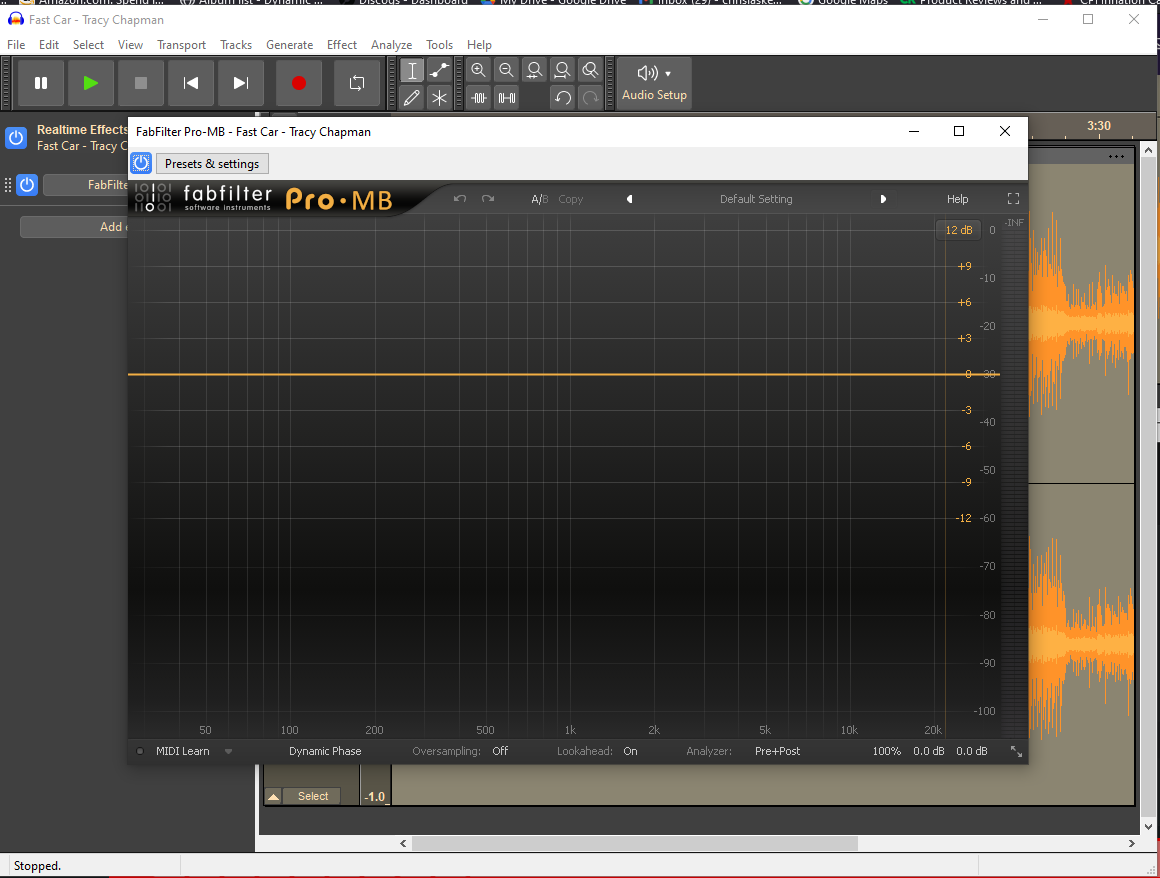Toggle FabFilter effect power in effects list
1160x878 pixels.
tap(27, 185)
